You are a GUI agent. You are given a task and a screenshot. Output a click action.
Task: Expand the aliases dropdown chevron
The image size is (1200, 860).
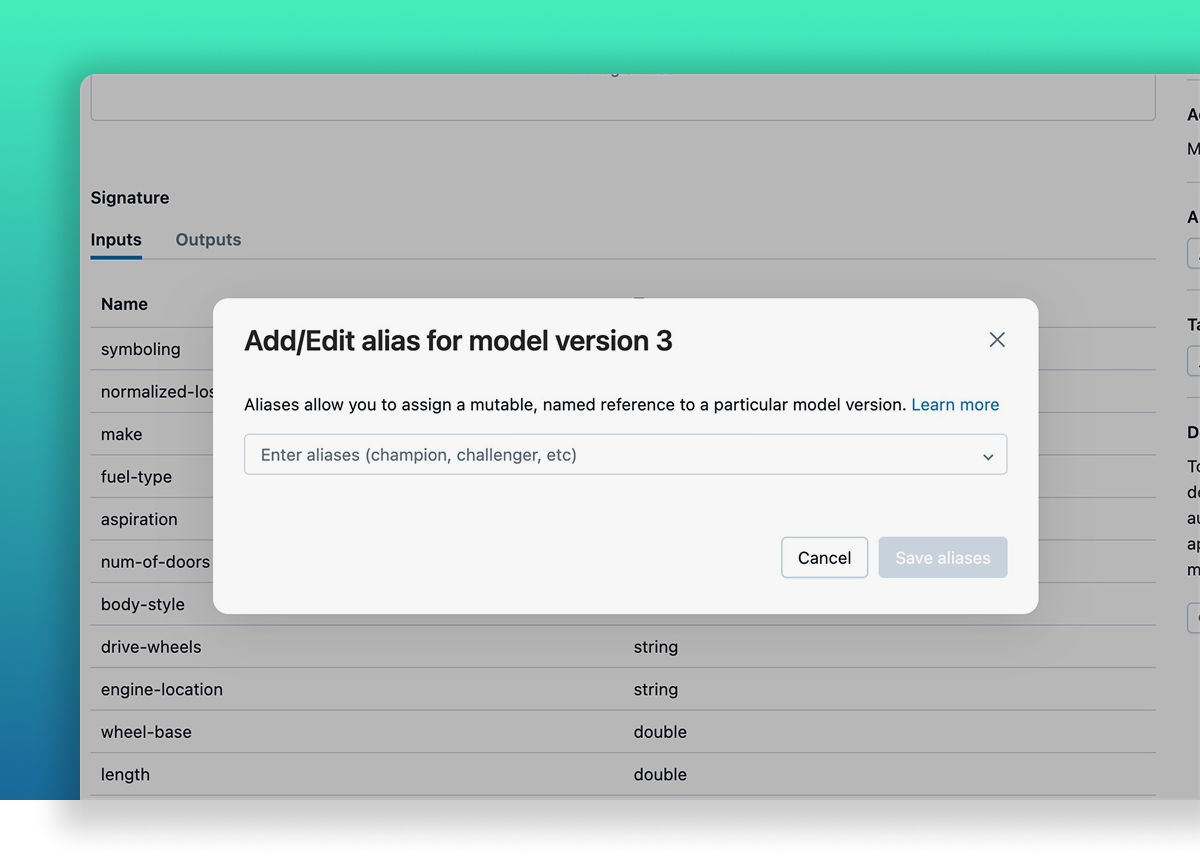click(x=988, y=455)
